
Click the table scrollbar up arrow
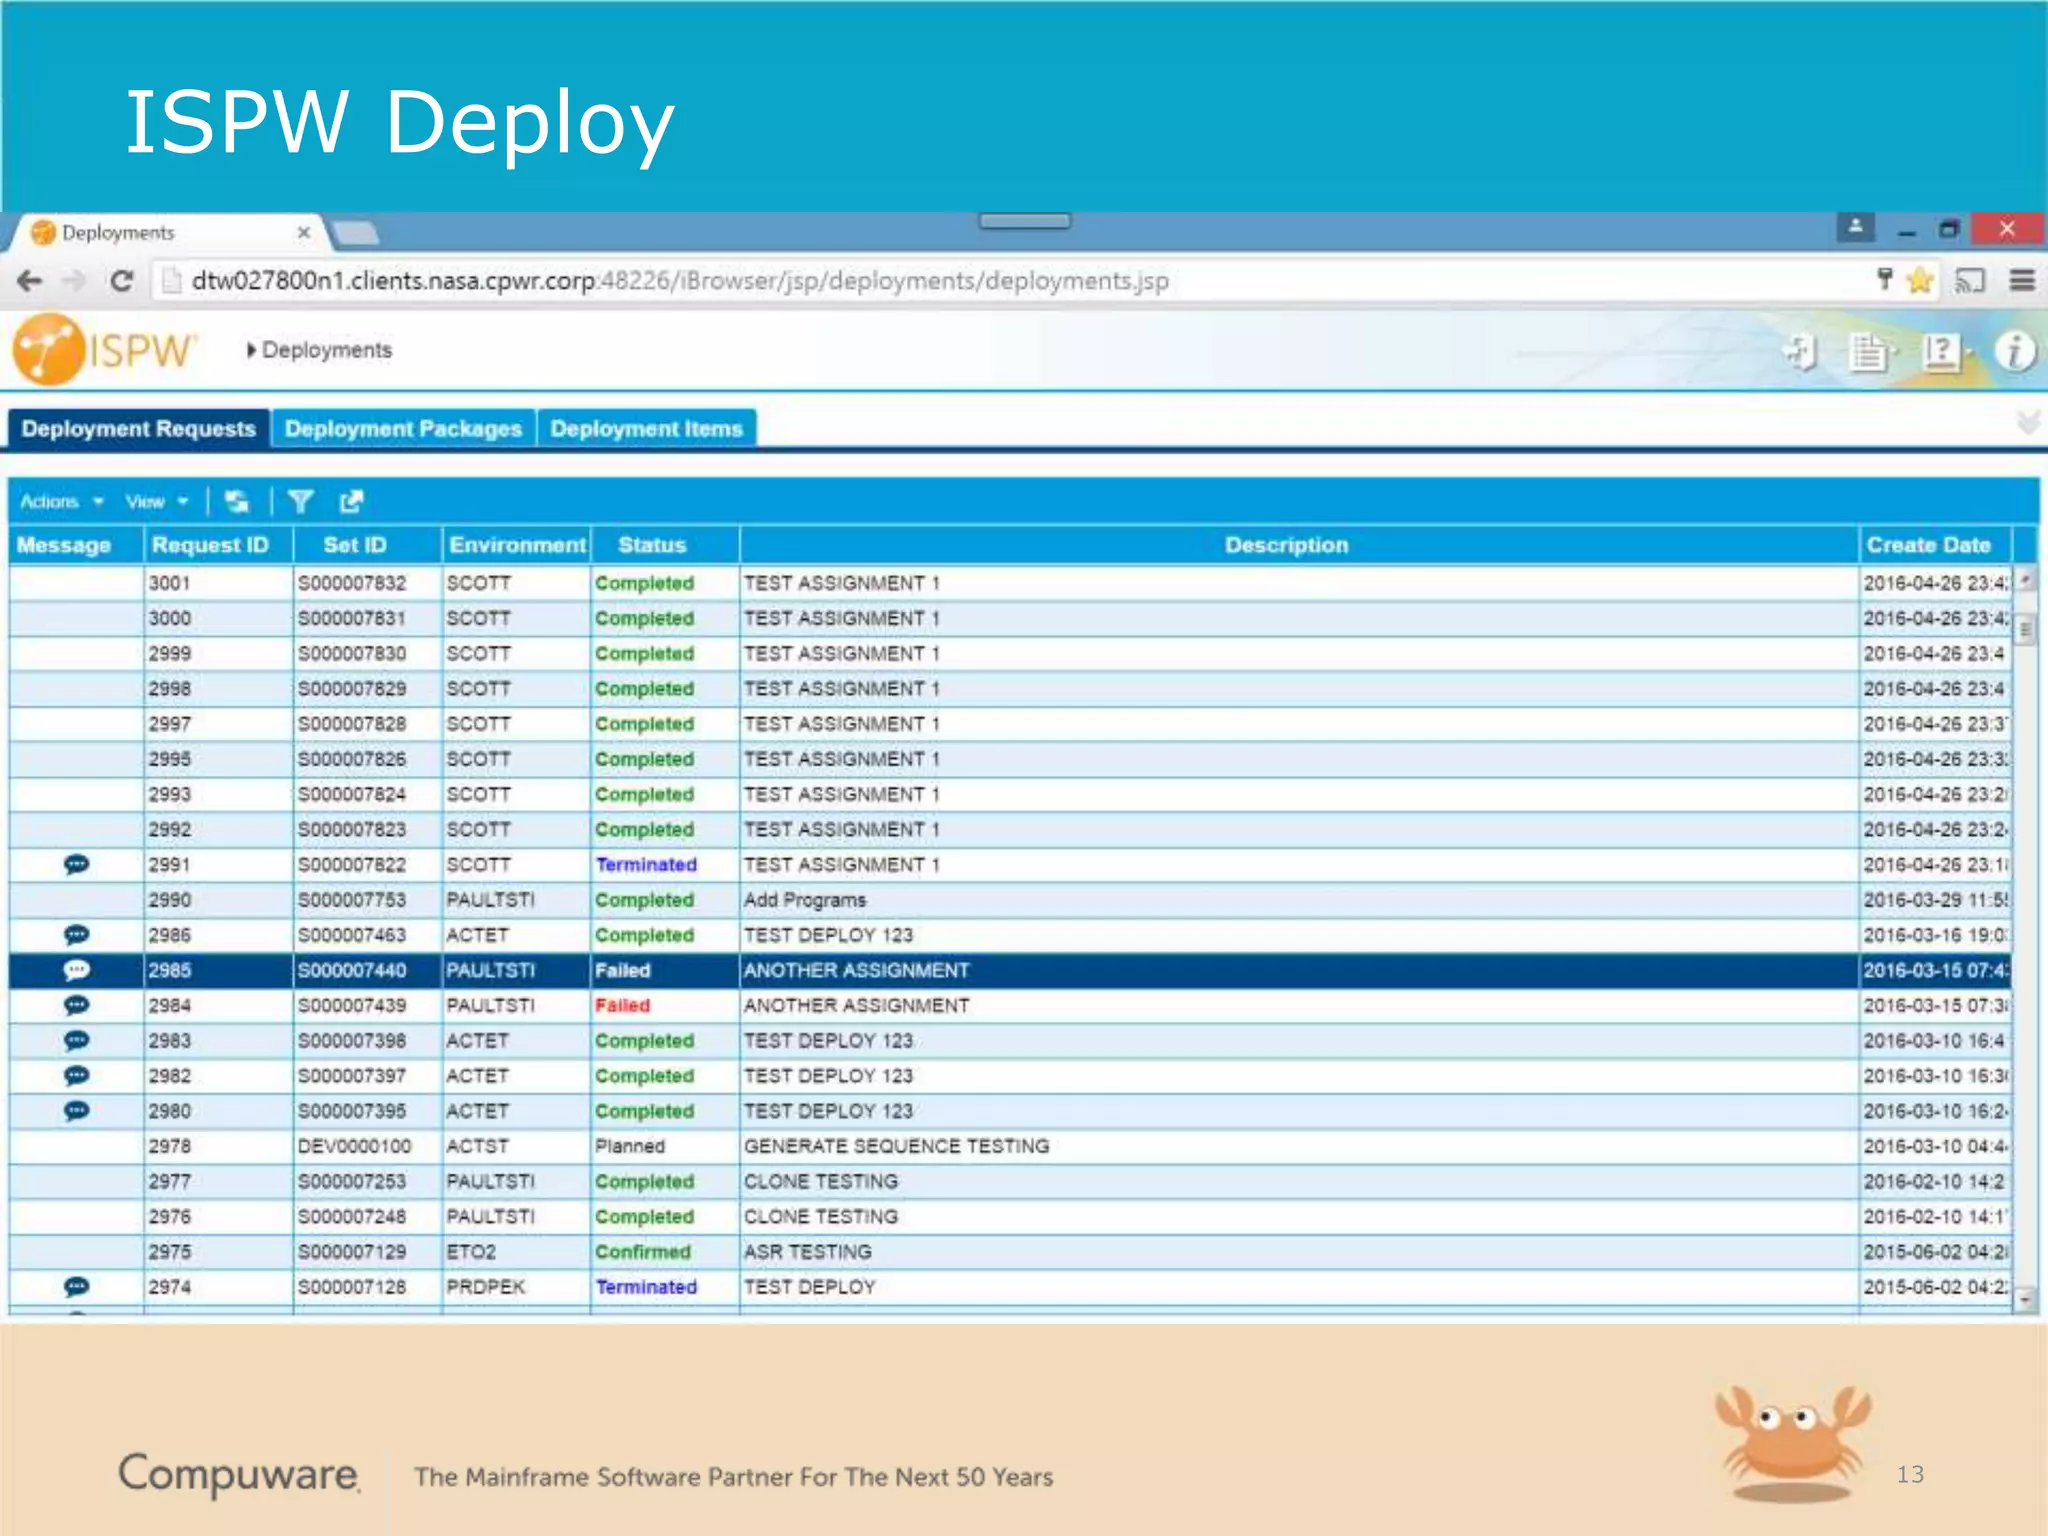(x=2026, y=579)
